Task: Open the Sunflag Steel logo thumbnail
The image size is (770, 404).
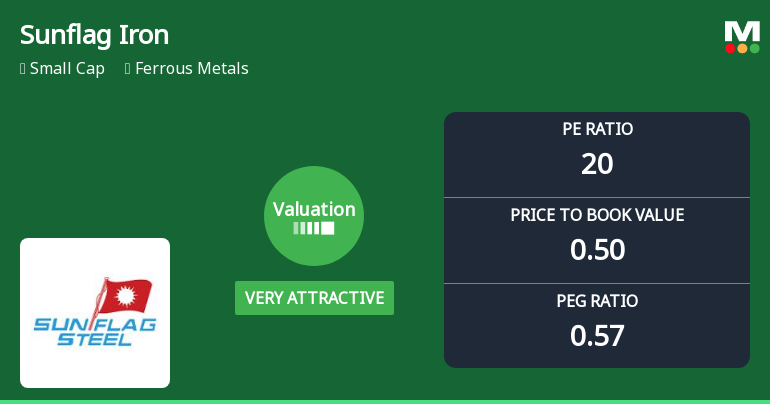Action: coord(95,313)
